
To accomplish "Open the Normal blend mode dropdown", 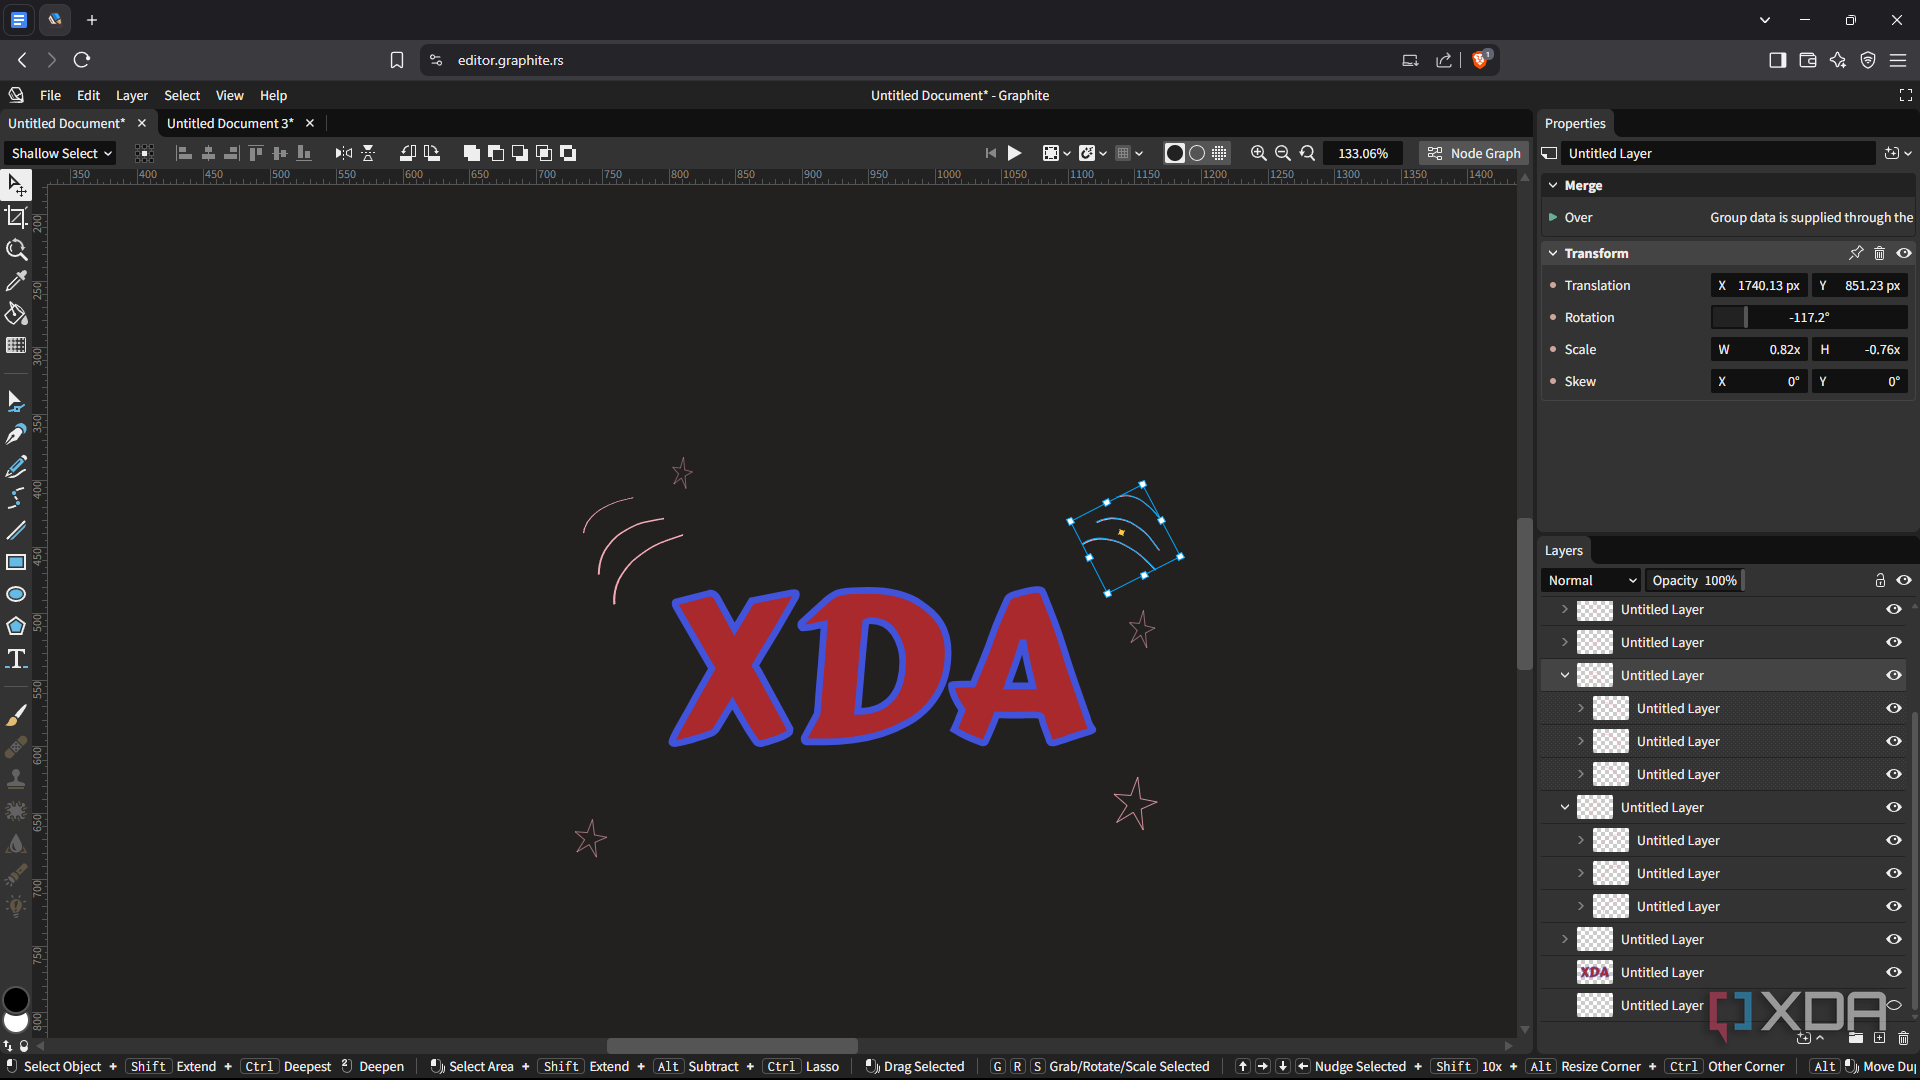I will tap(1591, 580).
